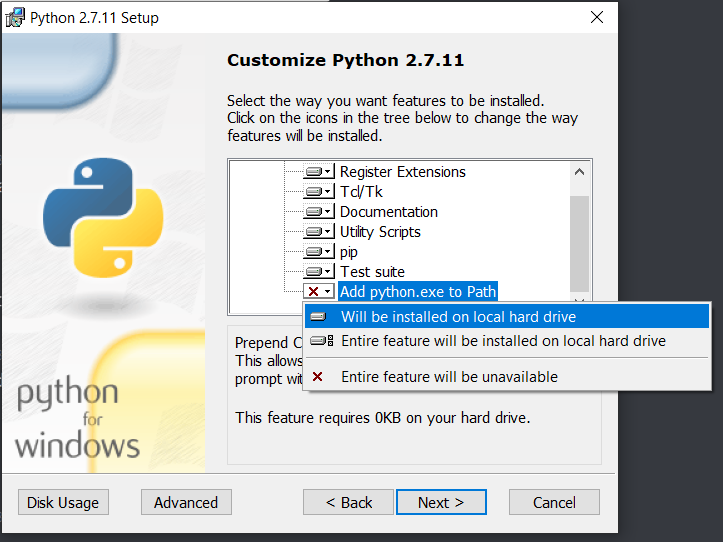Click hard drive icon of first menu option
The width and height of the screenshot is (723, 542).
pos(318,317)
